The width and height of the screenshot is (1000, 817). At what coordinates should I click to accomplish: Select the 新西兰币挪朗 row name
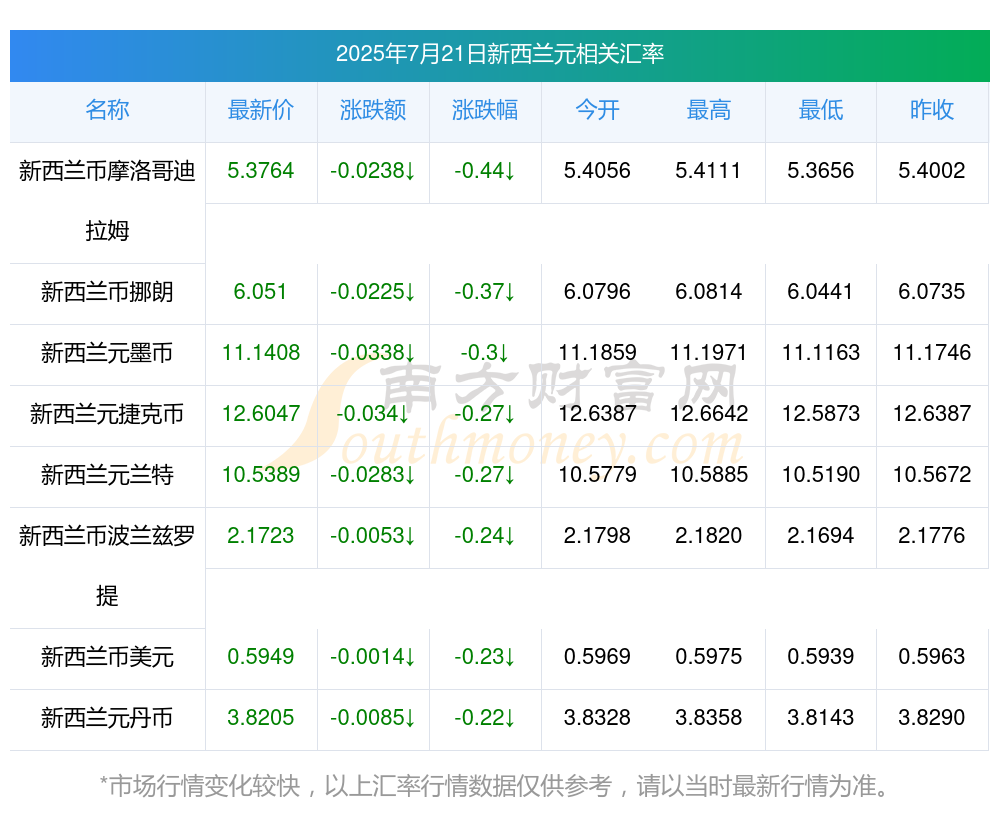point(107,292)
